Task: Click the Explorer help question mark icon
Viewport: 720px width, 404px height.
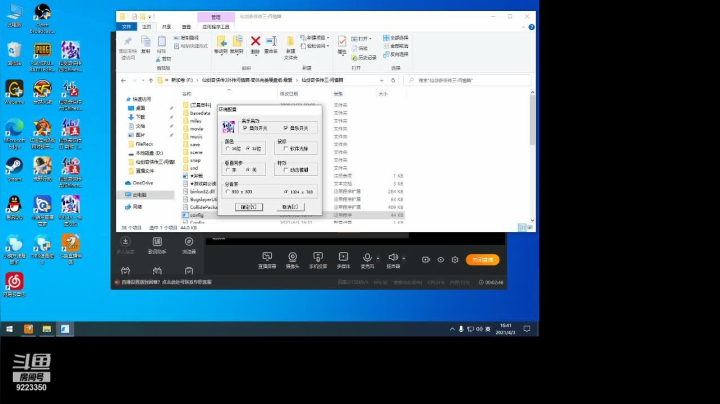Action: [x=531, y=27]
